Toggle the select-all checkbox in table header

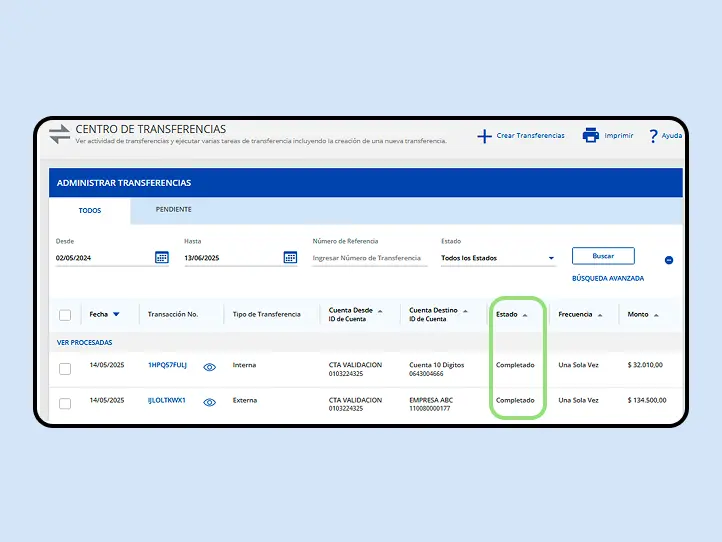65,315
